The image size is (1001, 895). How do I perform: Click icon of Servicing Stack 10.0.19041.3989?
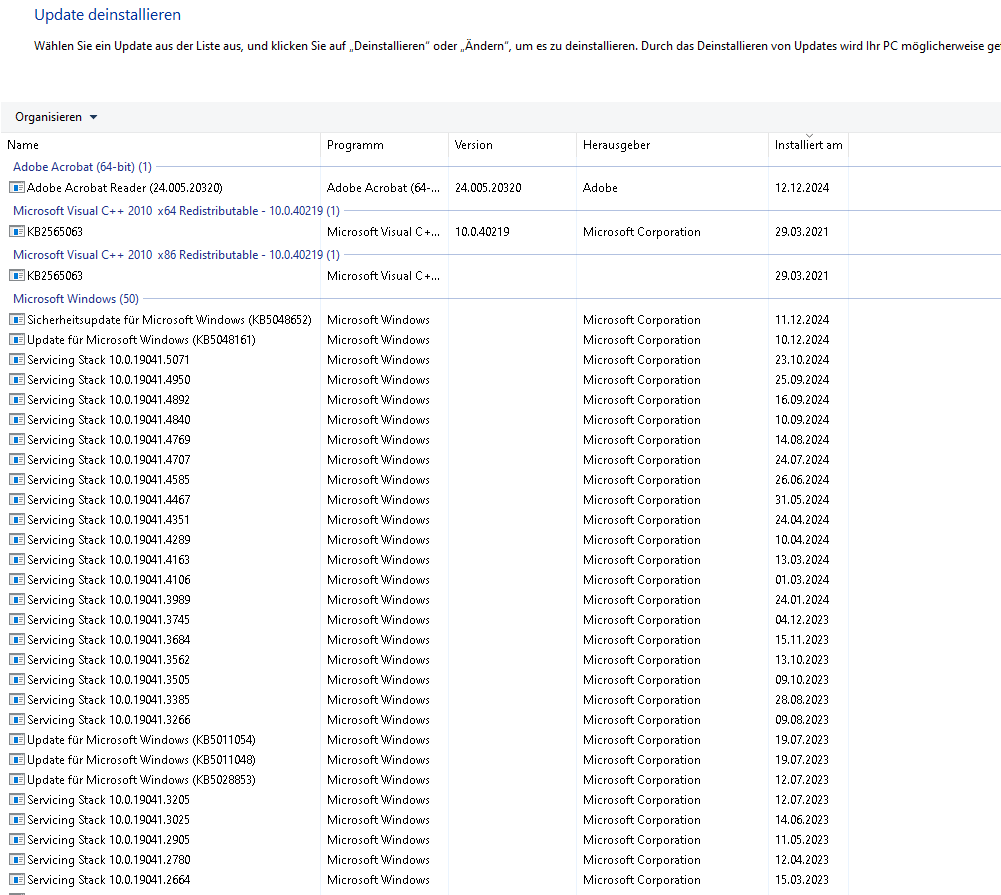click(x=17, y=599)
